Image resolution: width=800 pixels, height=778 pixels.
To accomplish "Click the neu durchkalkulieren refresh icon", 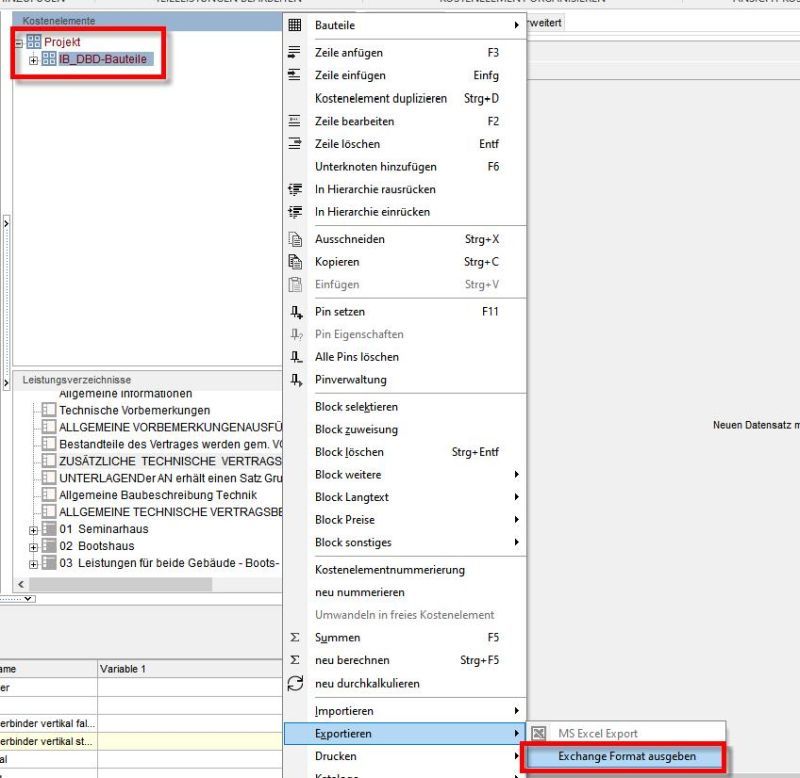I will pos(295,683).
